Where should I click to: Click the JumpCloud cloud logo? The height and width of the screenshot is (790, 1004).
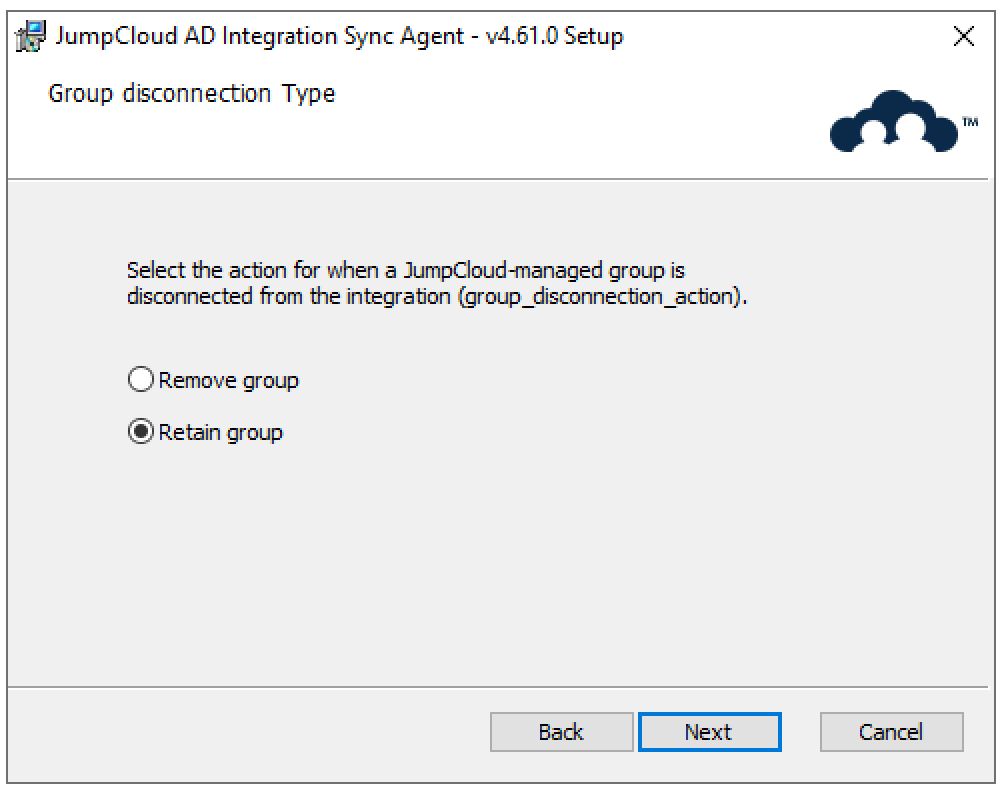coord(893,123)
